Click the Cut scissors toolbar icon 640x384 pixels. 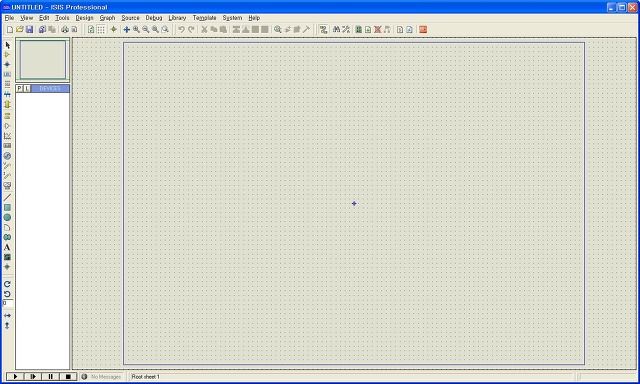pos(204,29)
